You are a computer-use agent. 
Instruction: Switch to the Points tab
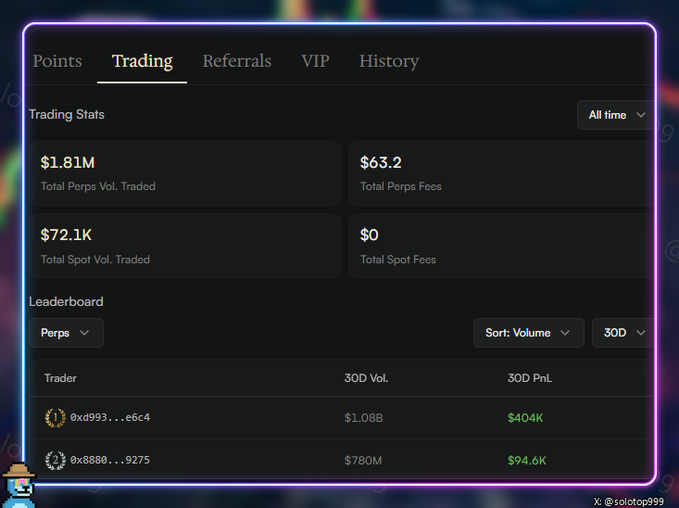pyautogui.click(x=57, y=61)
